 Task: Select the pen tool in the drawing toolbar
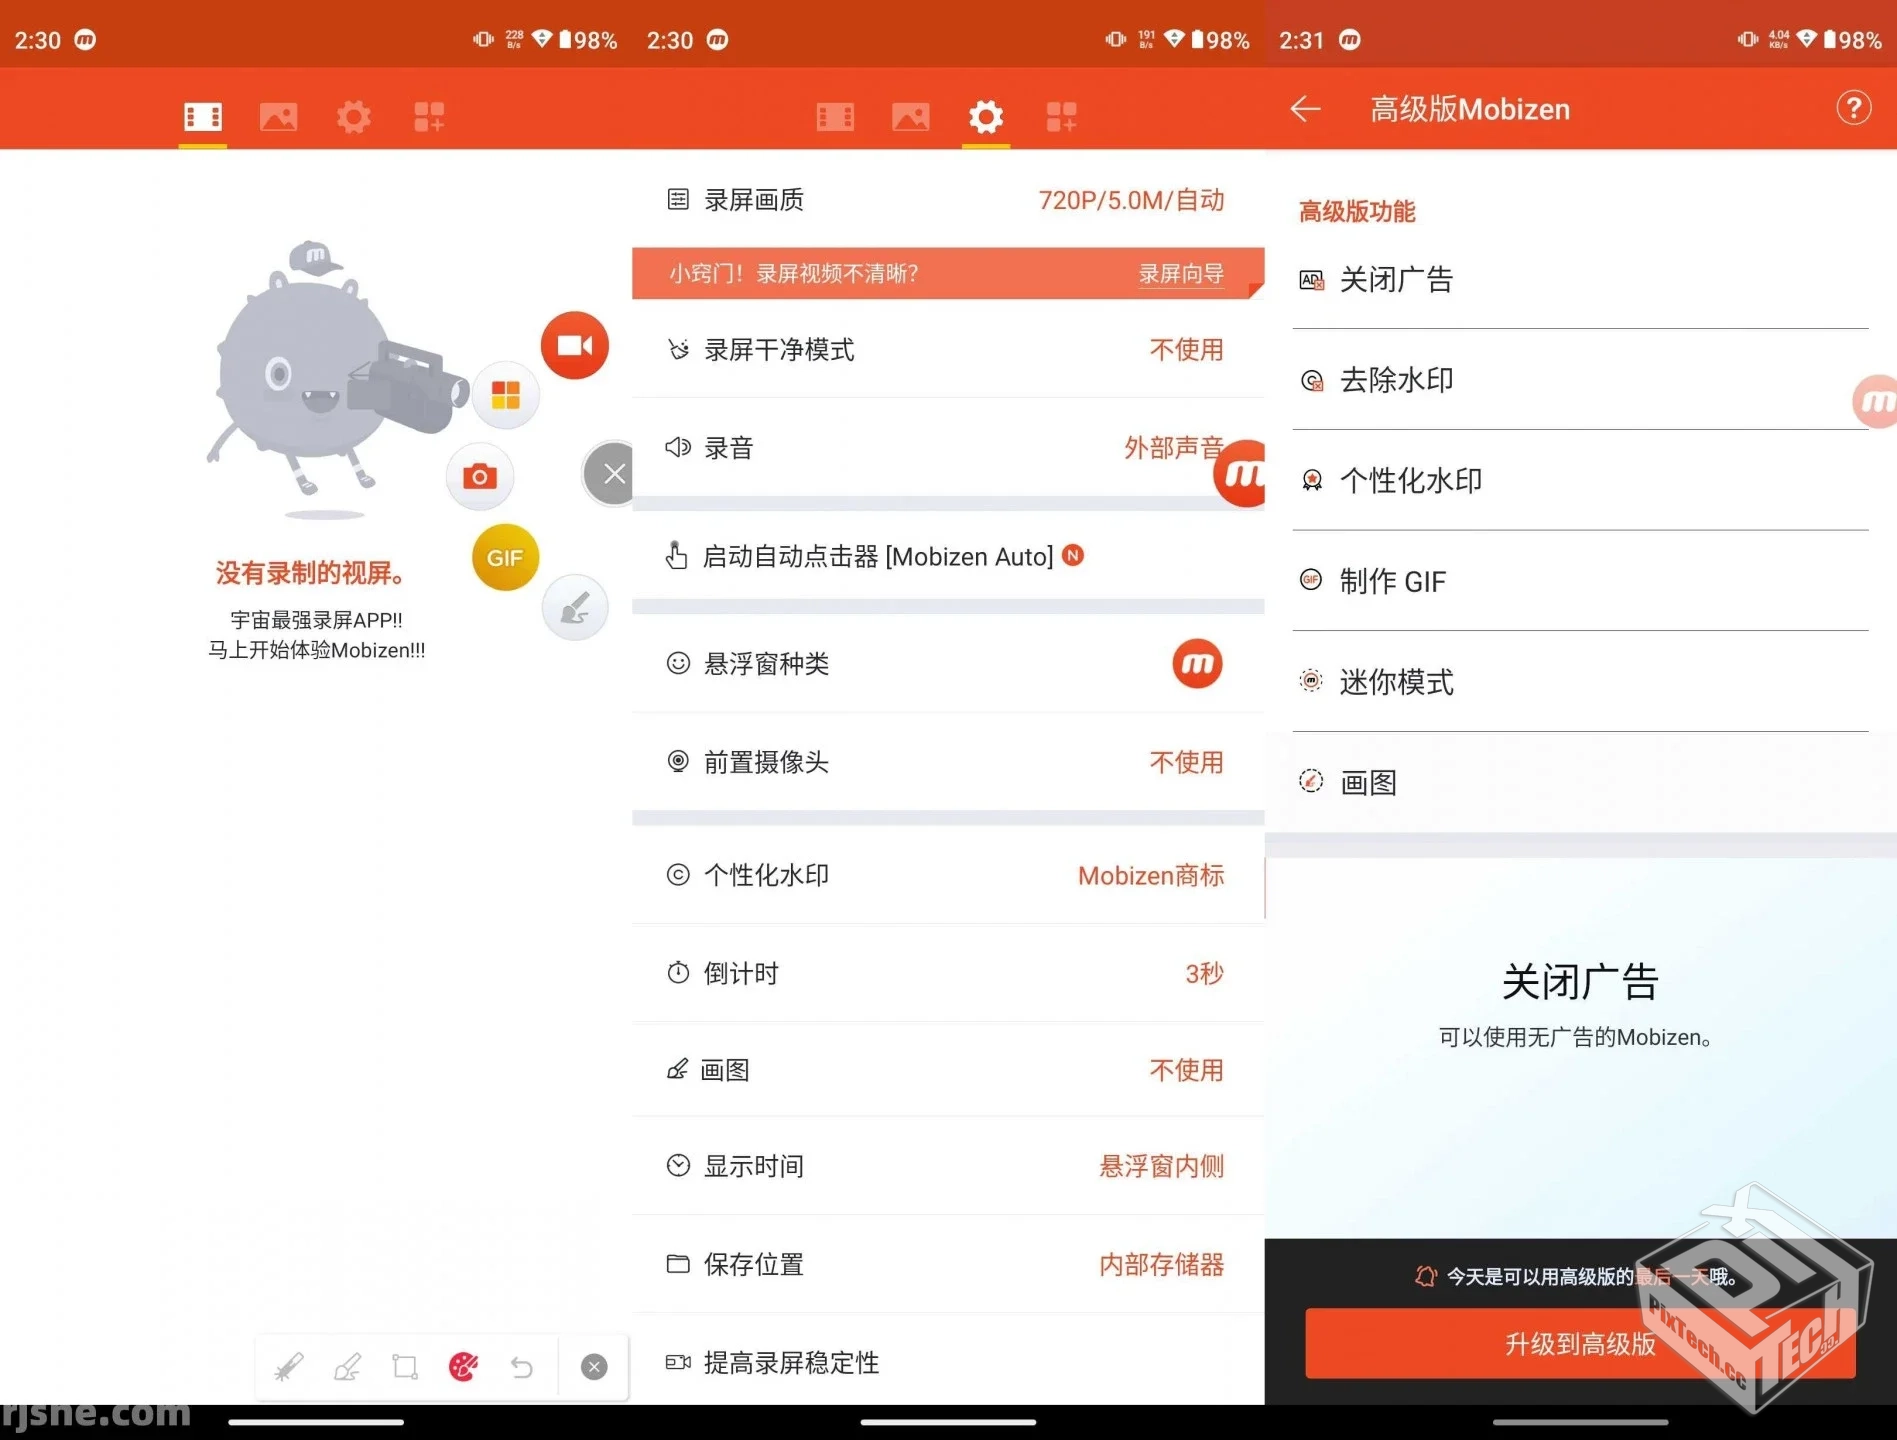click(289, 1366)
